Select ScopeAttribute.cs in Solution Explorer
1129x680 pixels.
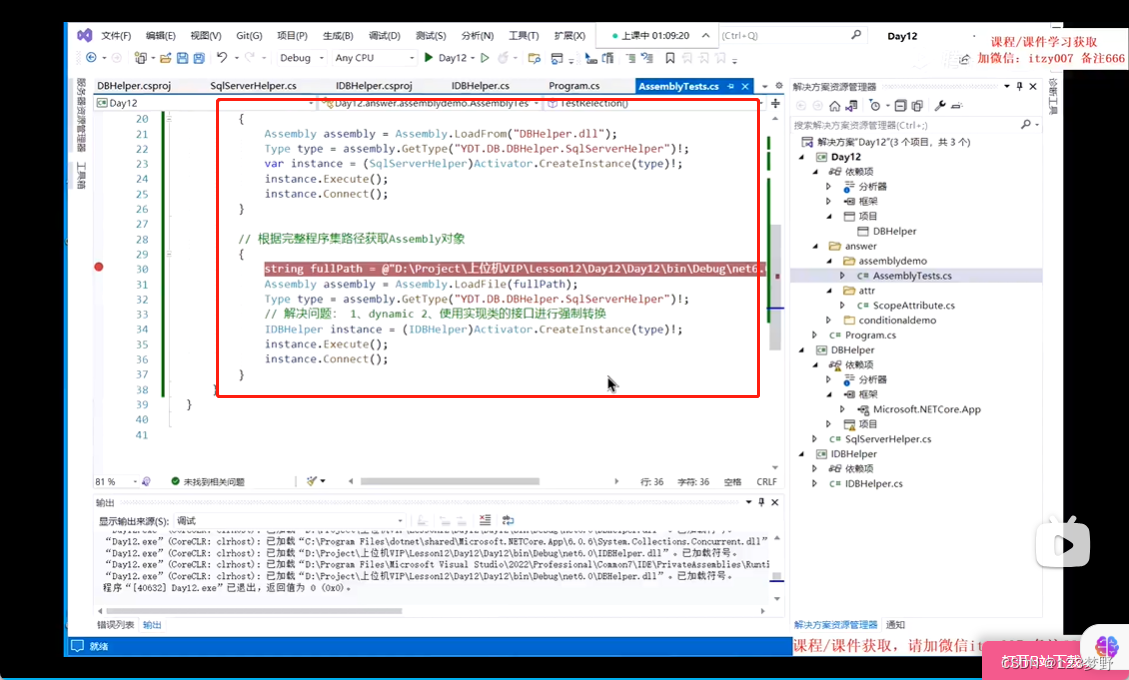(x=914, y=305)
